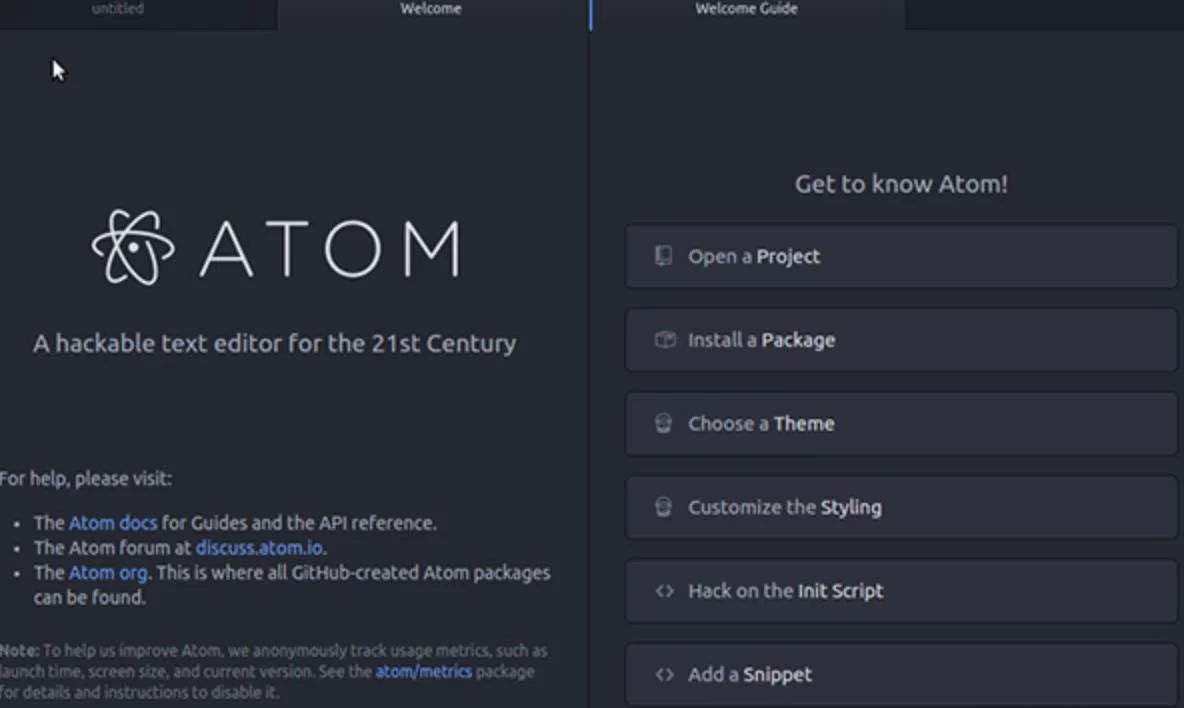The height and width of the screenshot is (708, 1184).
Task: Click the paint bucket icon beside Choose a Theme
Action: (x=664, y=423)
